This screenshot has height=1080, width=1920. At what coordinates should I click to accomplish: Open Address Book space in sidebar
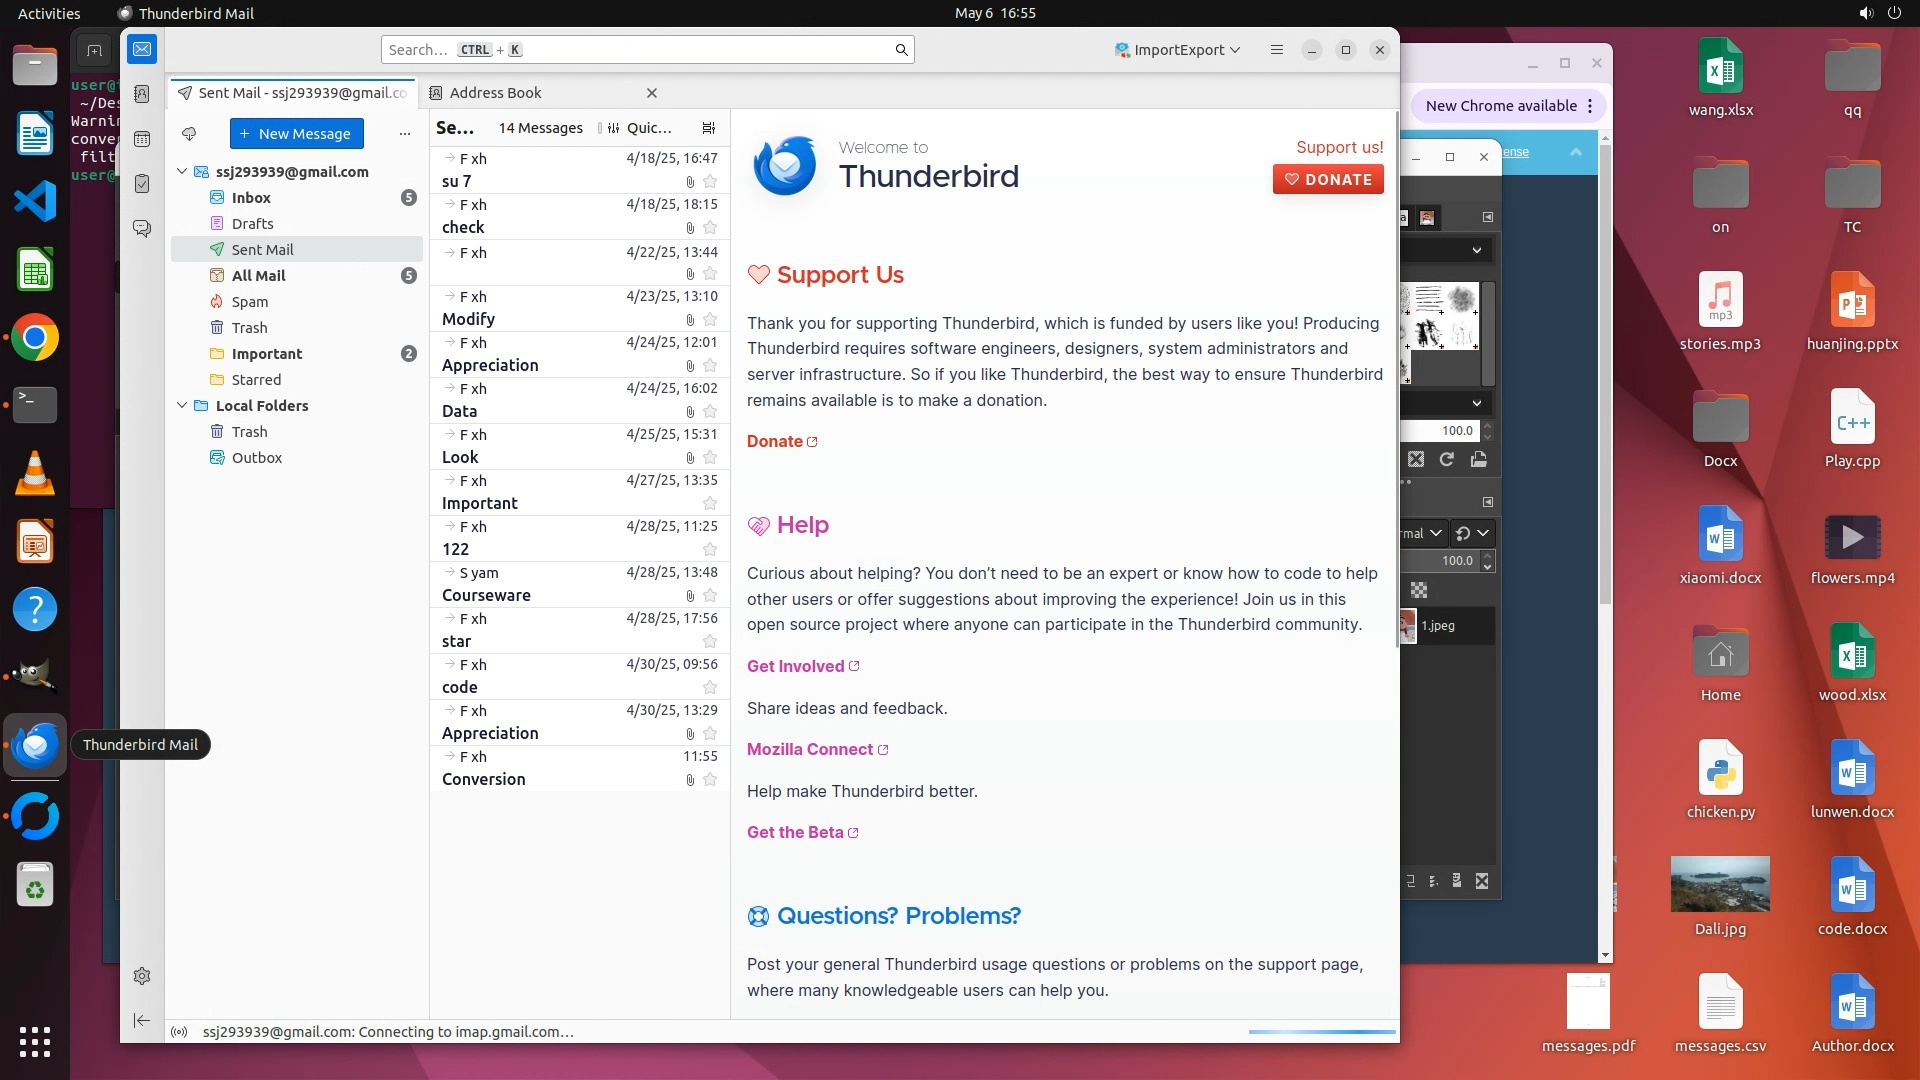click(142, 94)
